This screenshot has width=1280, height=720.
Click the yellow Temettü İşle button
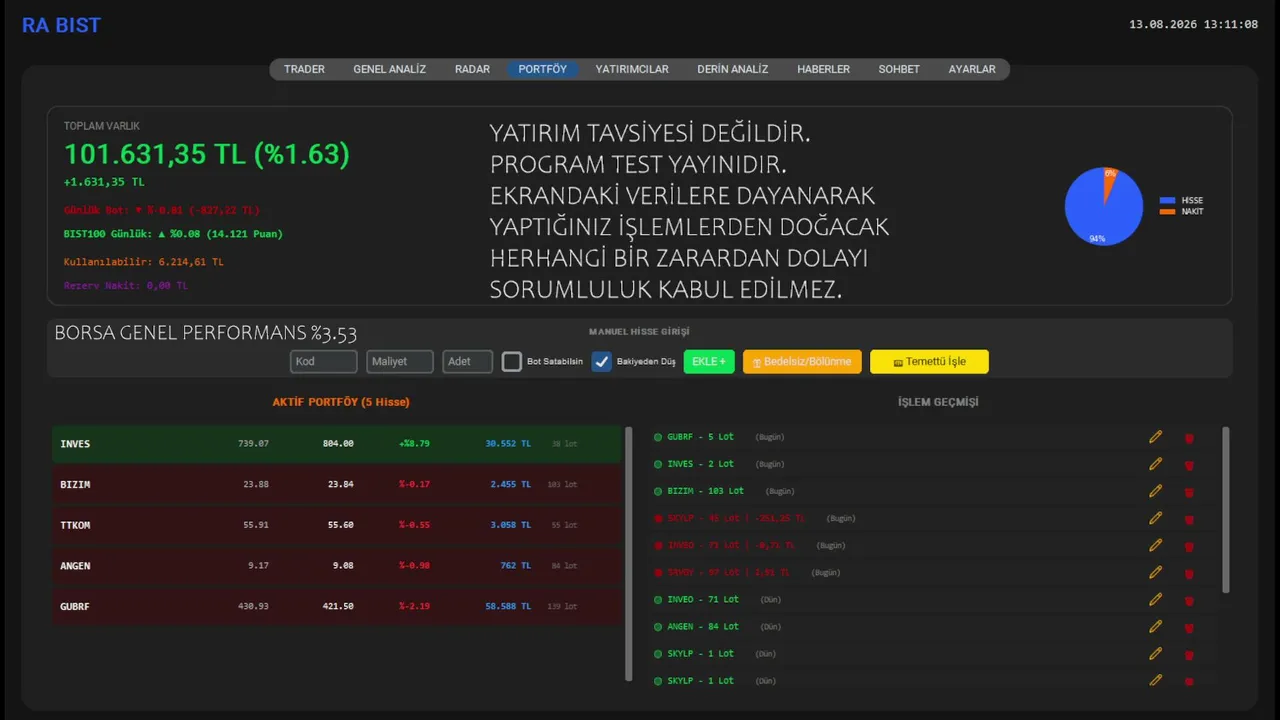coord(929,361)
